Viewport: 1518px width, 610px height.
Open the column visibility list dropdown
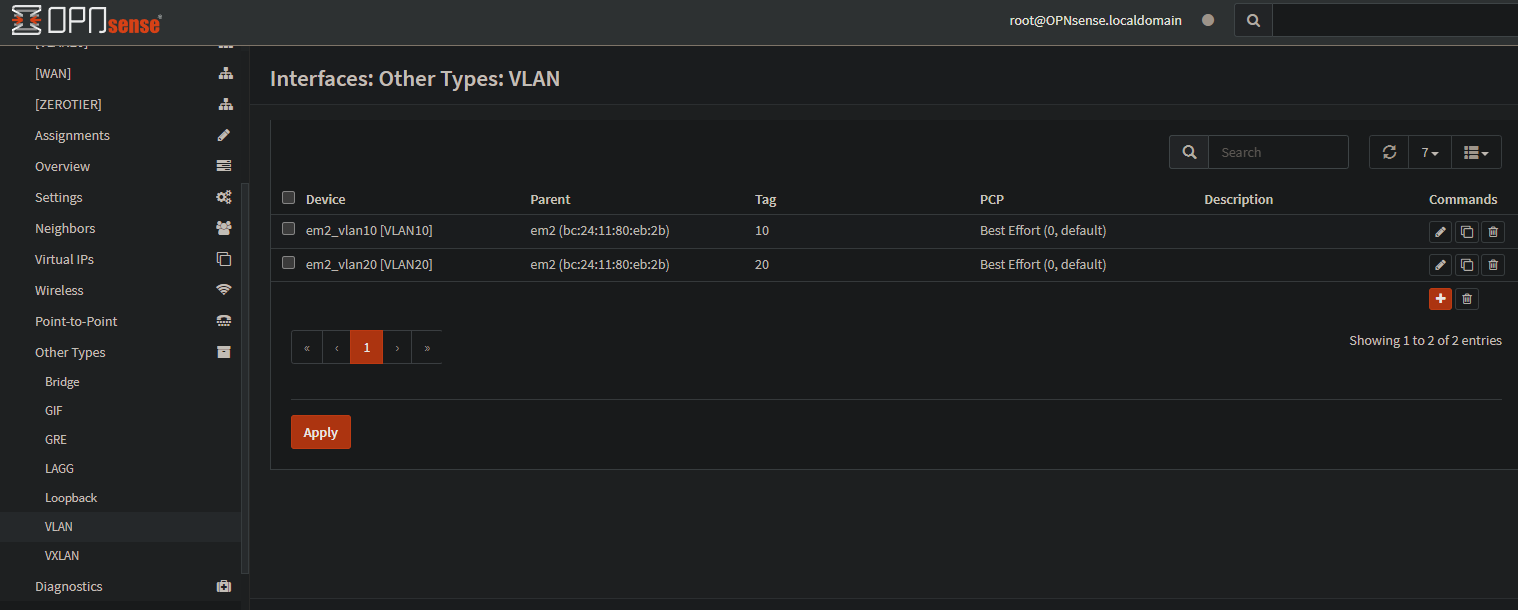click(1475, 152)
